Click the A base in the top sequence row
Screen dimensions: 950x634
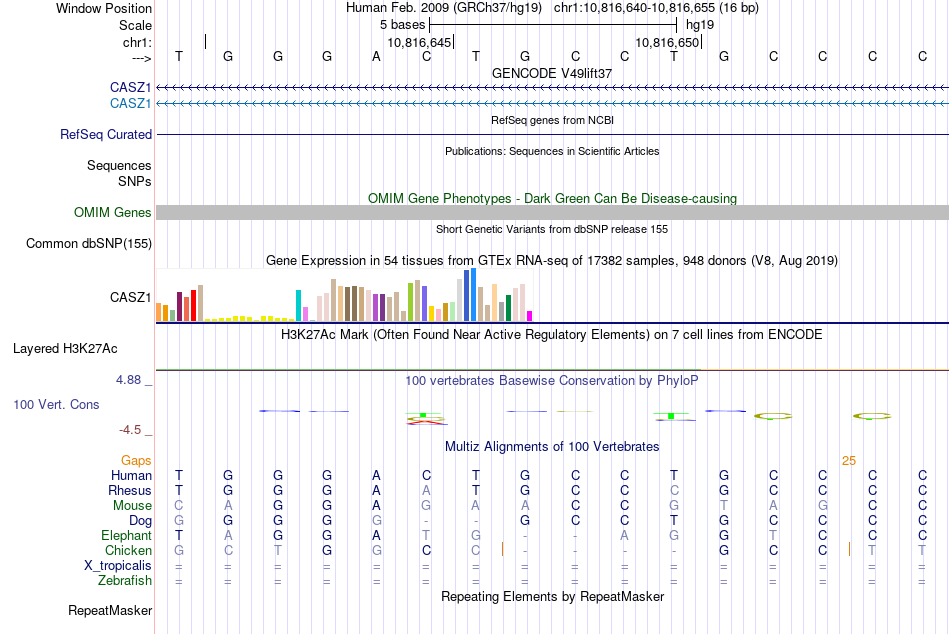[376, 56]
